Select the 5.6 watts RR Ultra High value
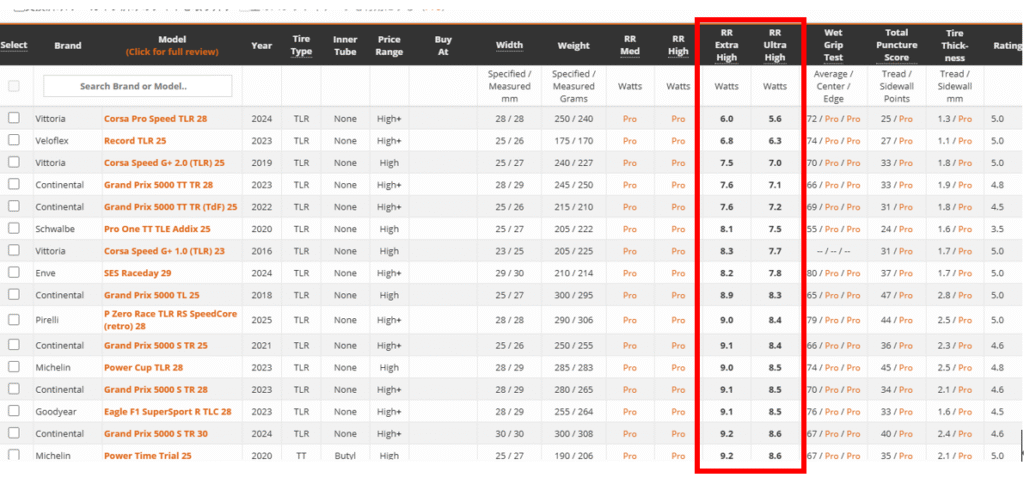Image resolution: width=1024 pixels, height=478 pixels. (x=775, y=119)
